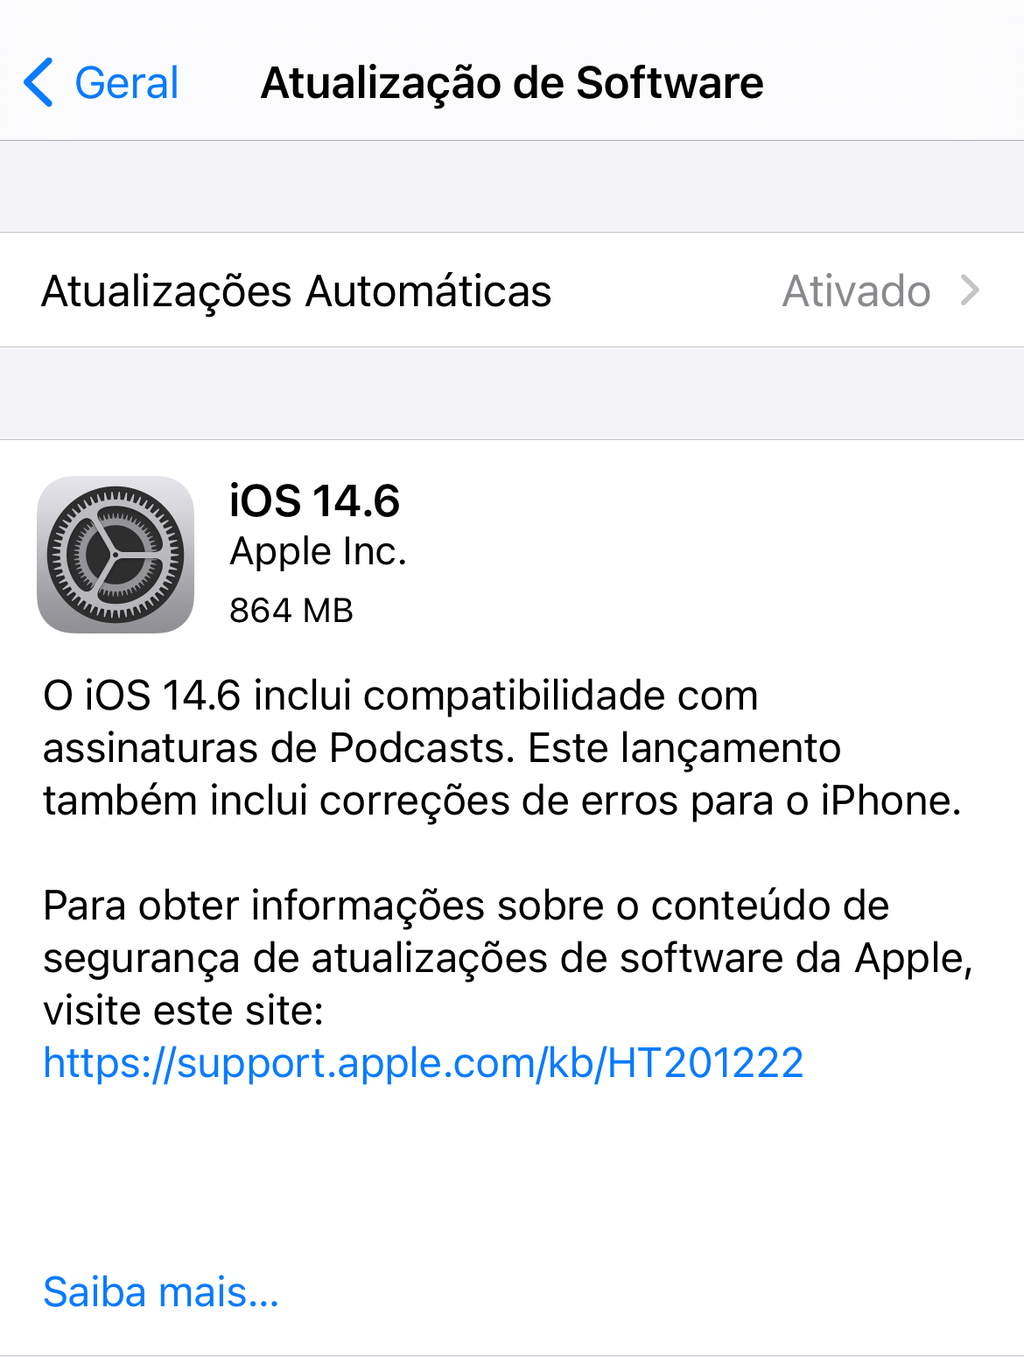The width and height of the screenshot is (1024, 1357).
Task: Select the iOS 14.6 version heading
Action: click(314, 501)
